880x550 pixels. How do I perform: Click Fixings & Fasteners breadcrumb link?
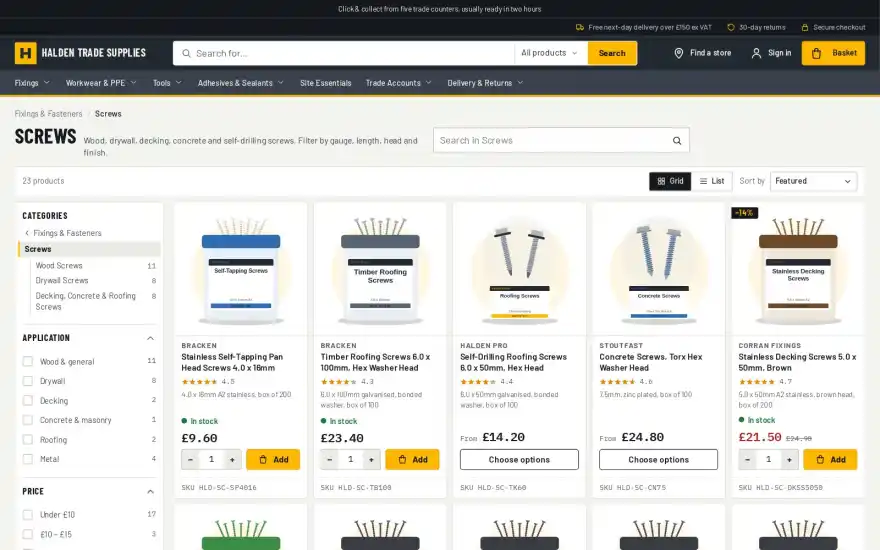pos(48,114)
